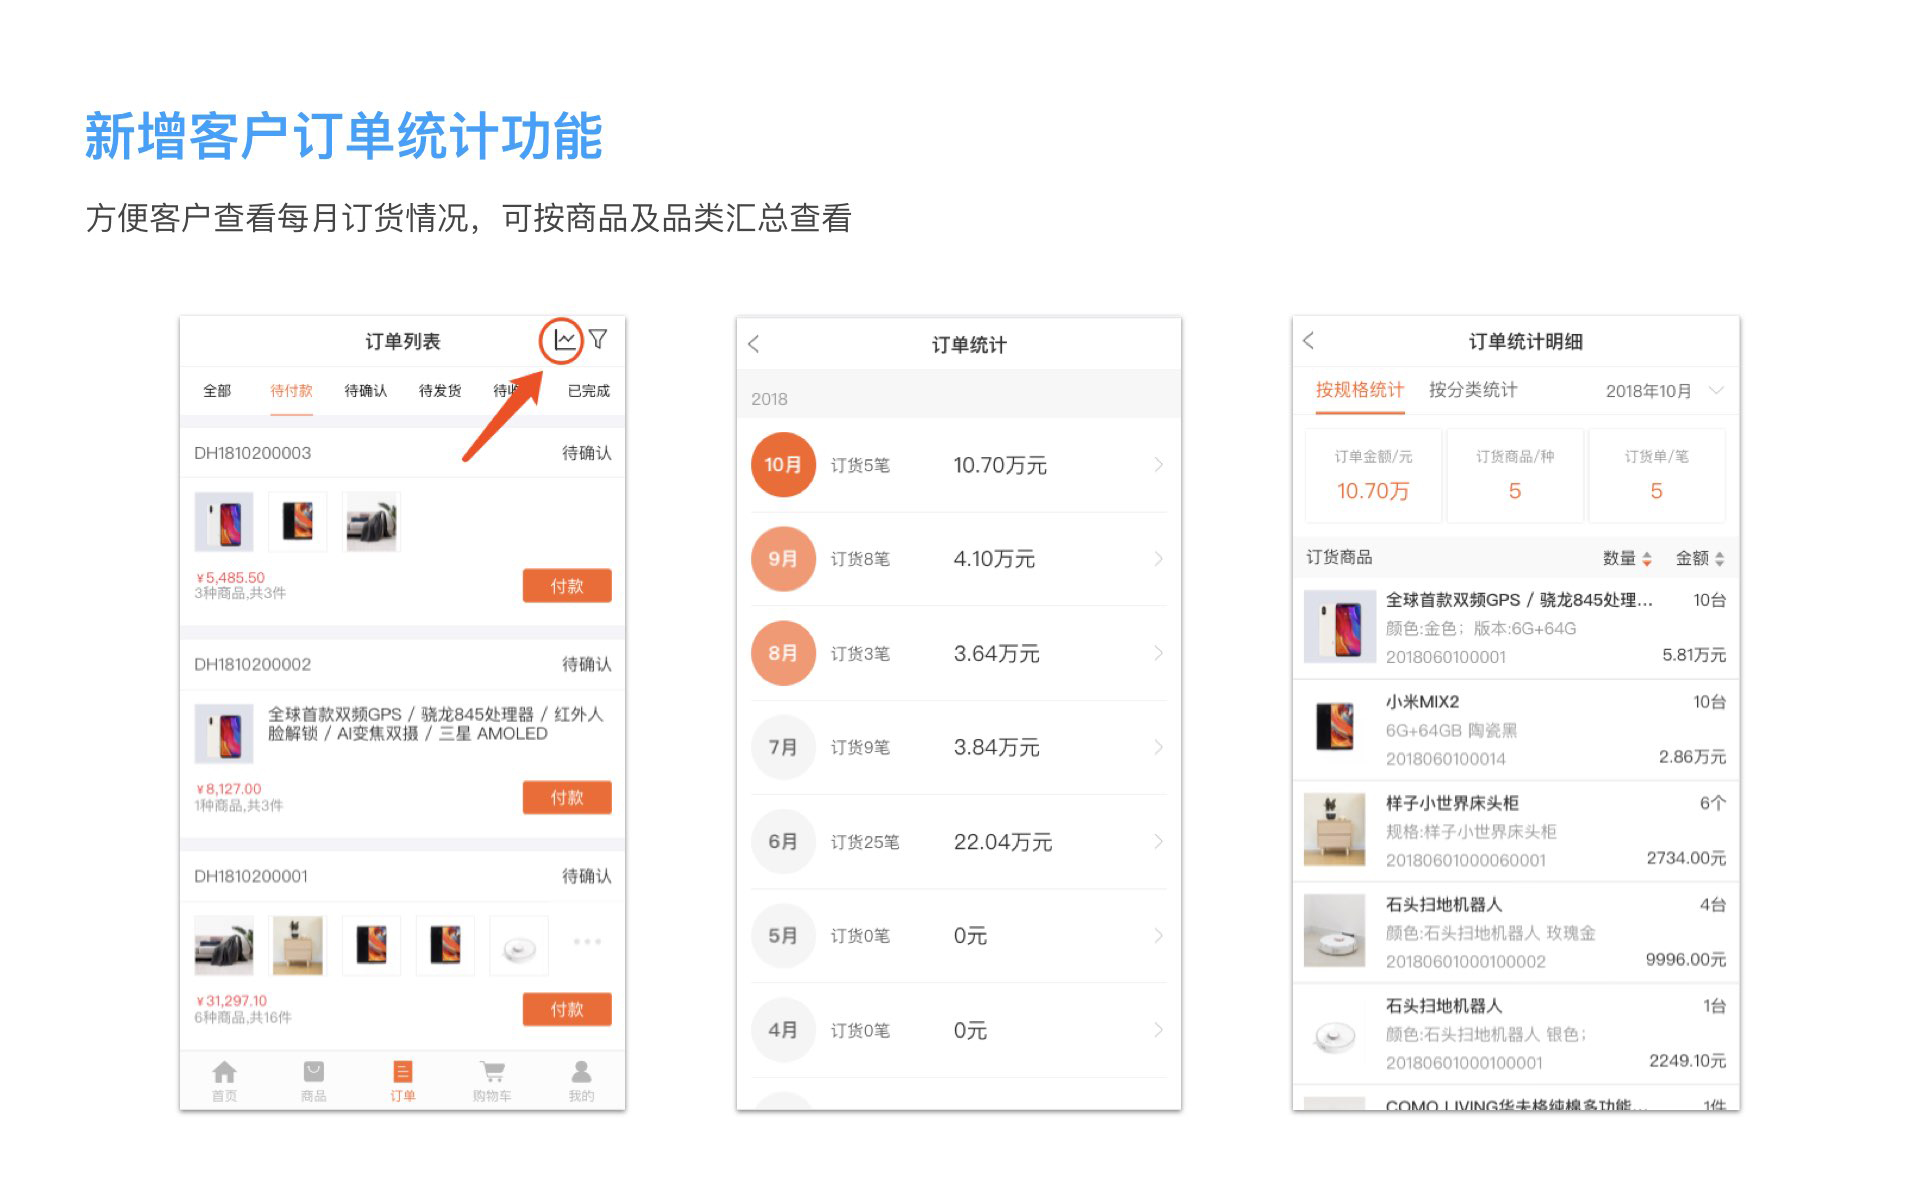Switch to 按分类统计 tab

tap(1472, 390)
